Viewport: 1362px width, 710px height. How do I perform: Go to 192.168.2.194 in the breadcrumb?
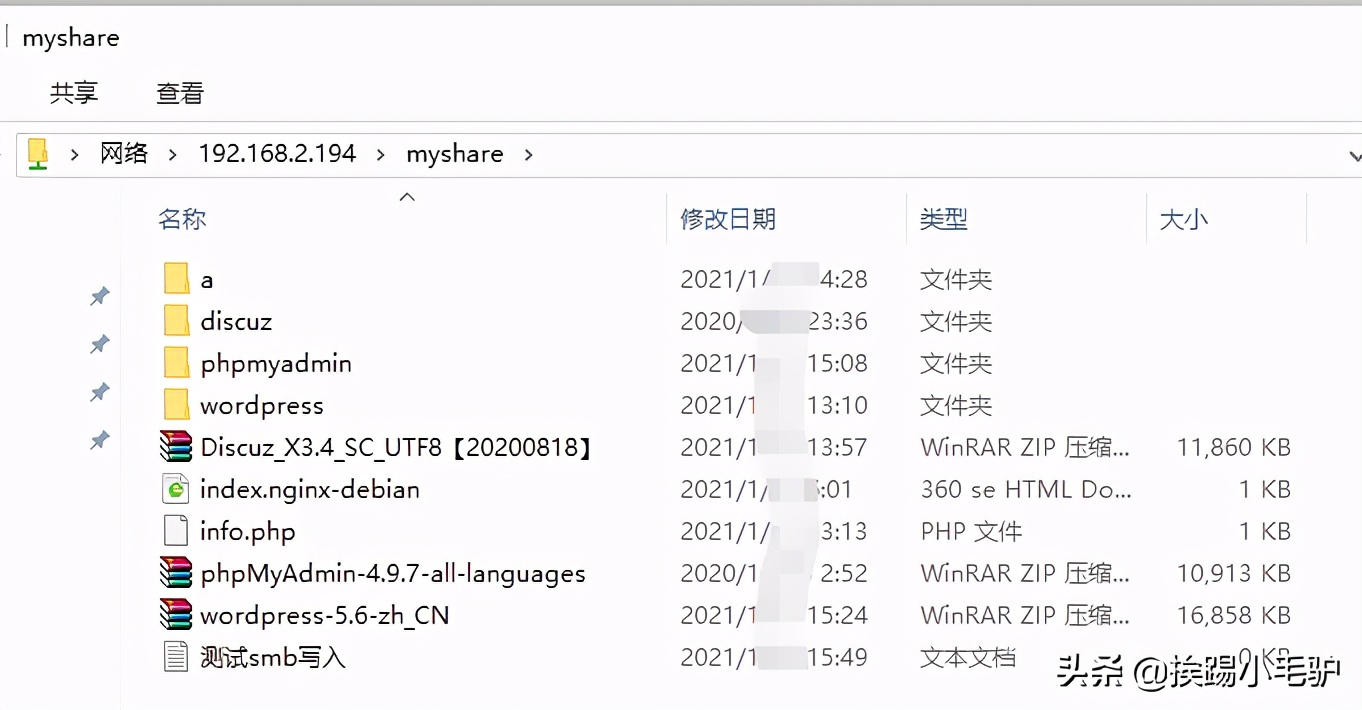(x=277, y=154)
